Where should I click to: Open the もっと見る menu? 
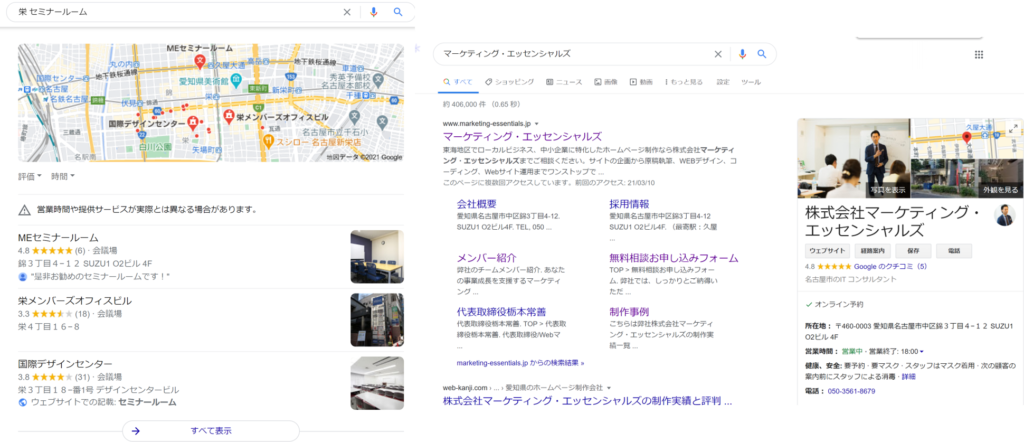tap(683, 82)
